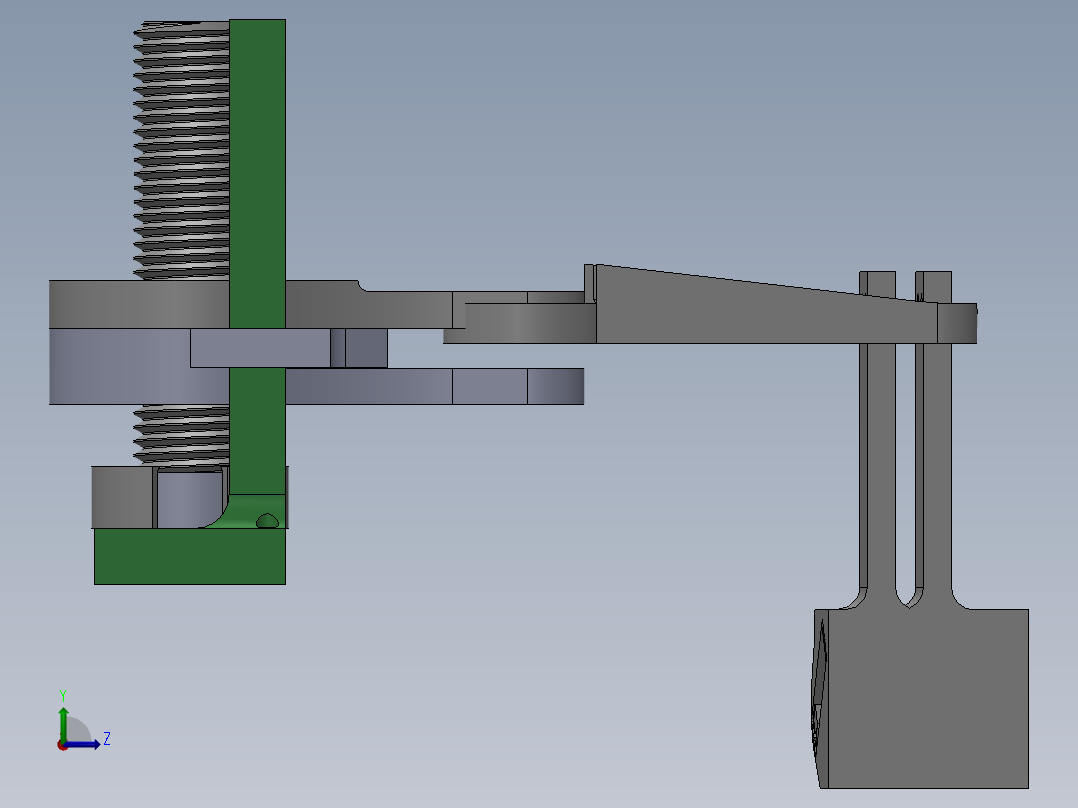Select the lower blue-gray plate extending to the right
Viewport: 1078px width, 808px height.
click(433, 386)
